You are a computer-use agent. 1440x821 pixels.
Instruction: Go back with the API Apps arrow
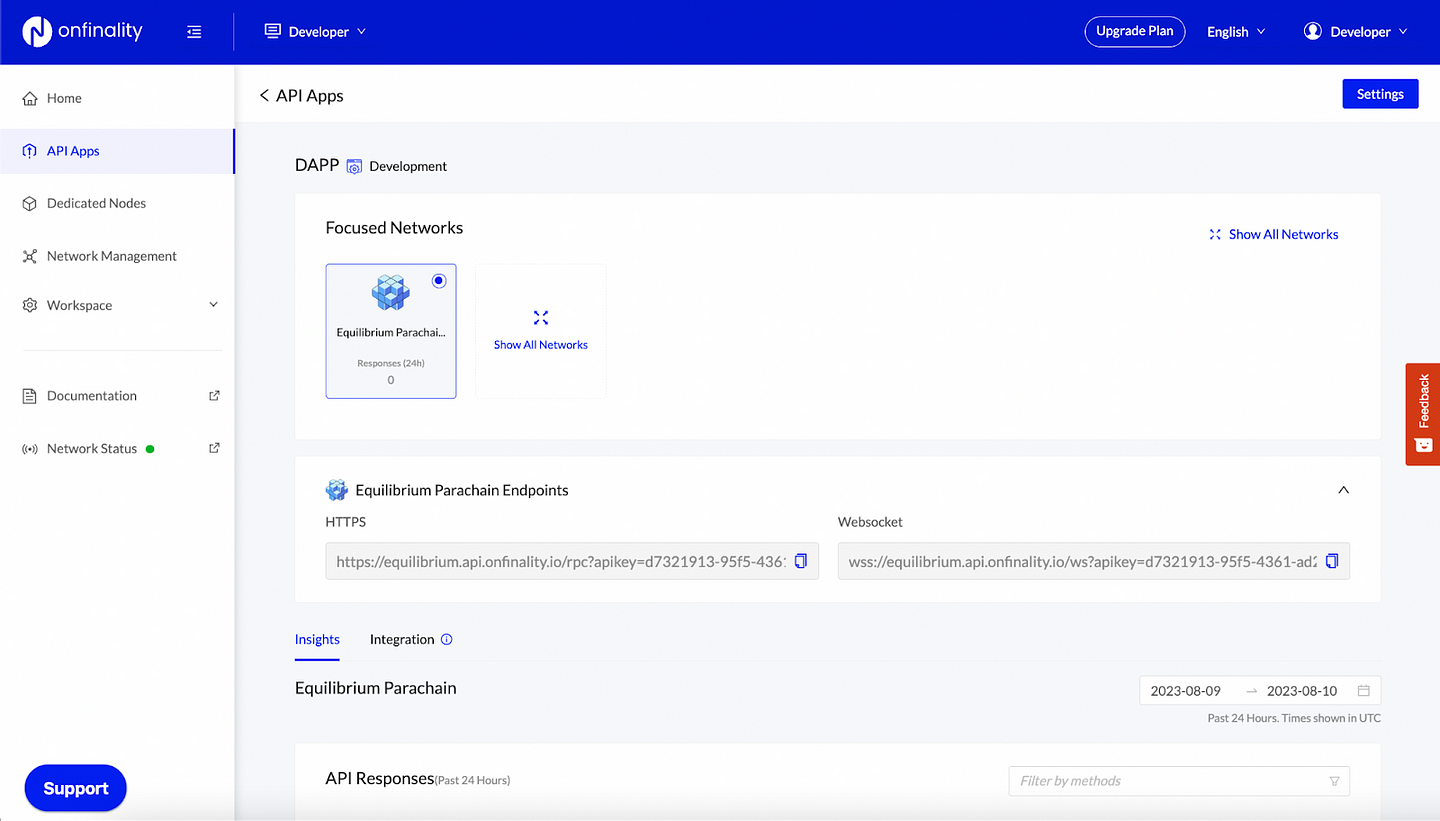click(x=264, y=95)
